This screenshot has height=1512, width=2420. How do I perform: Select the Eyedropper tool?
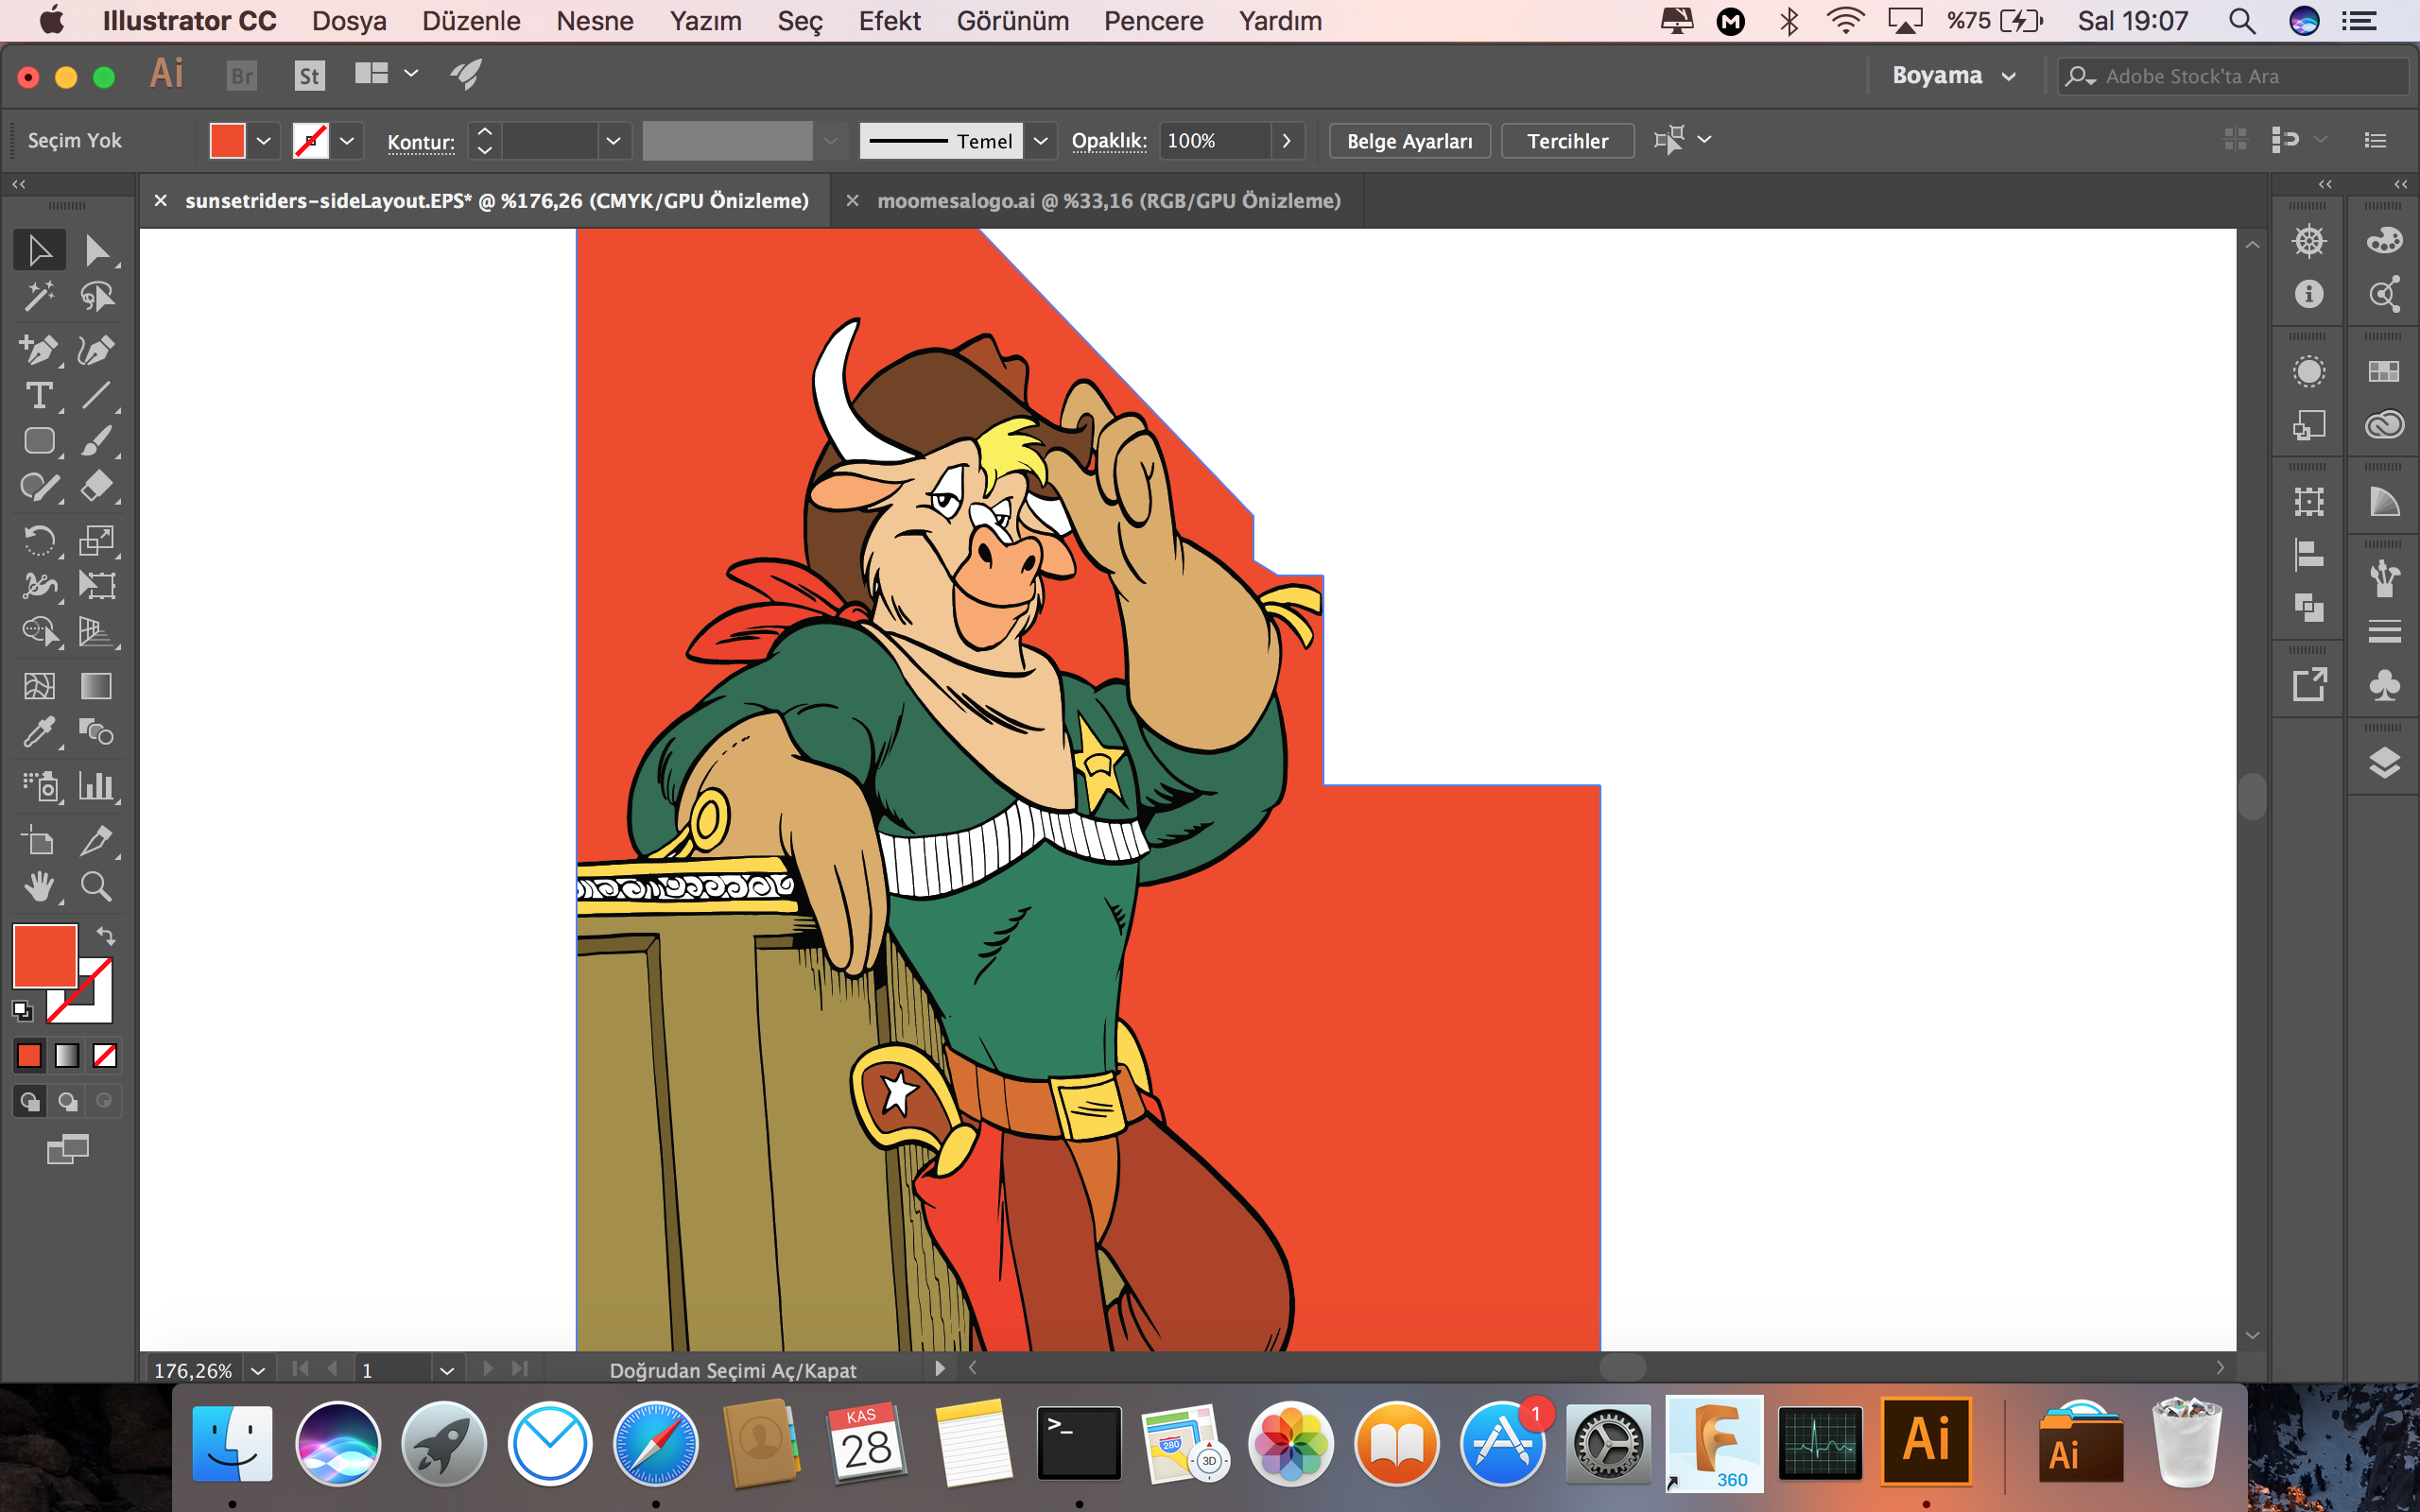point(39,732)
